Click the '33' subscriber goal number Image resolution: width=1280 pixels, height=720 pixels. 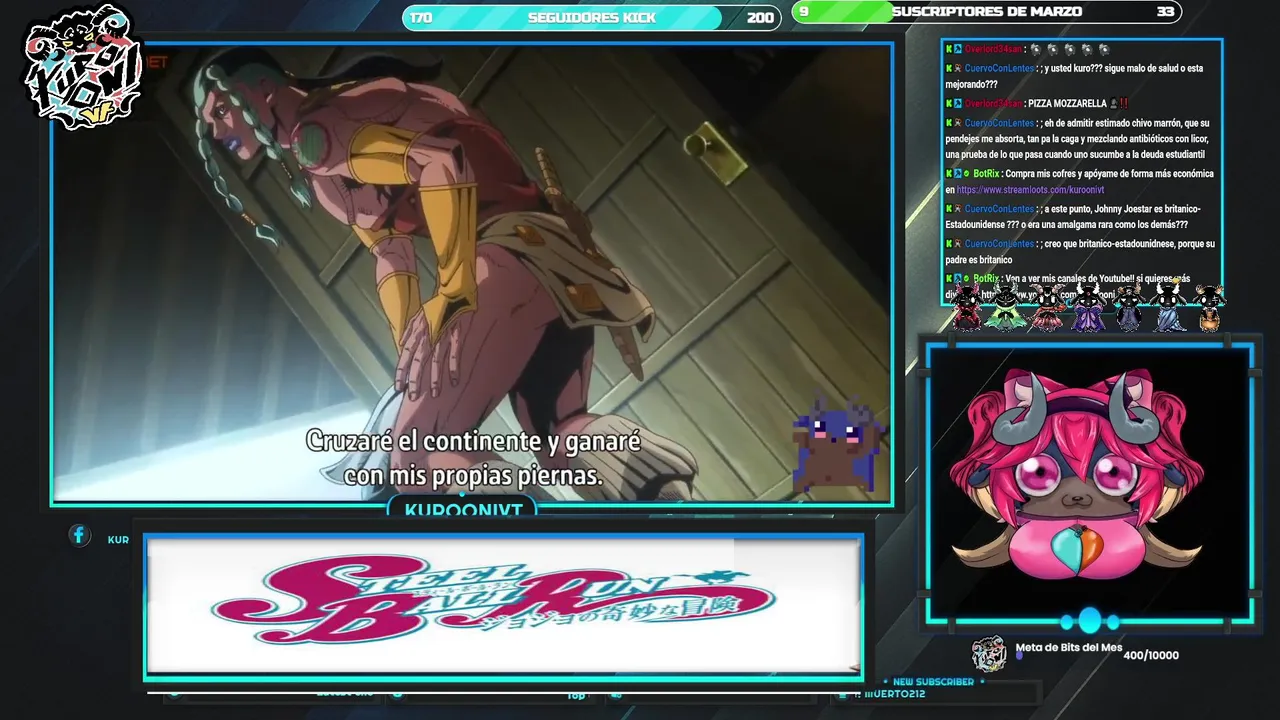[x=1165, y=12]
